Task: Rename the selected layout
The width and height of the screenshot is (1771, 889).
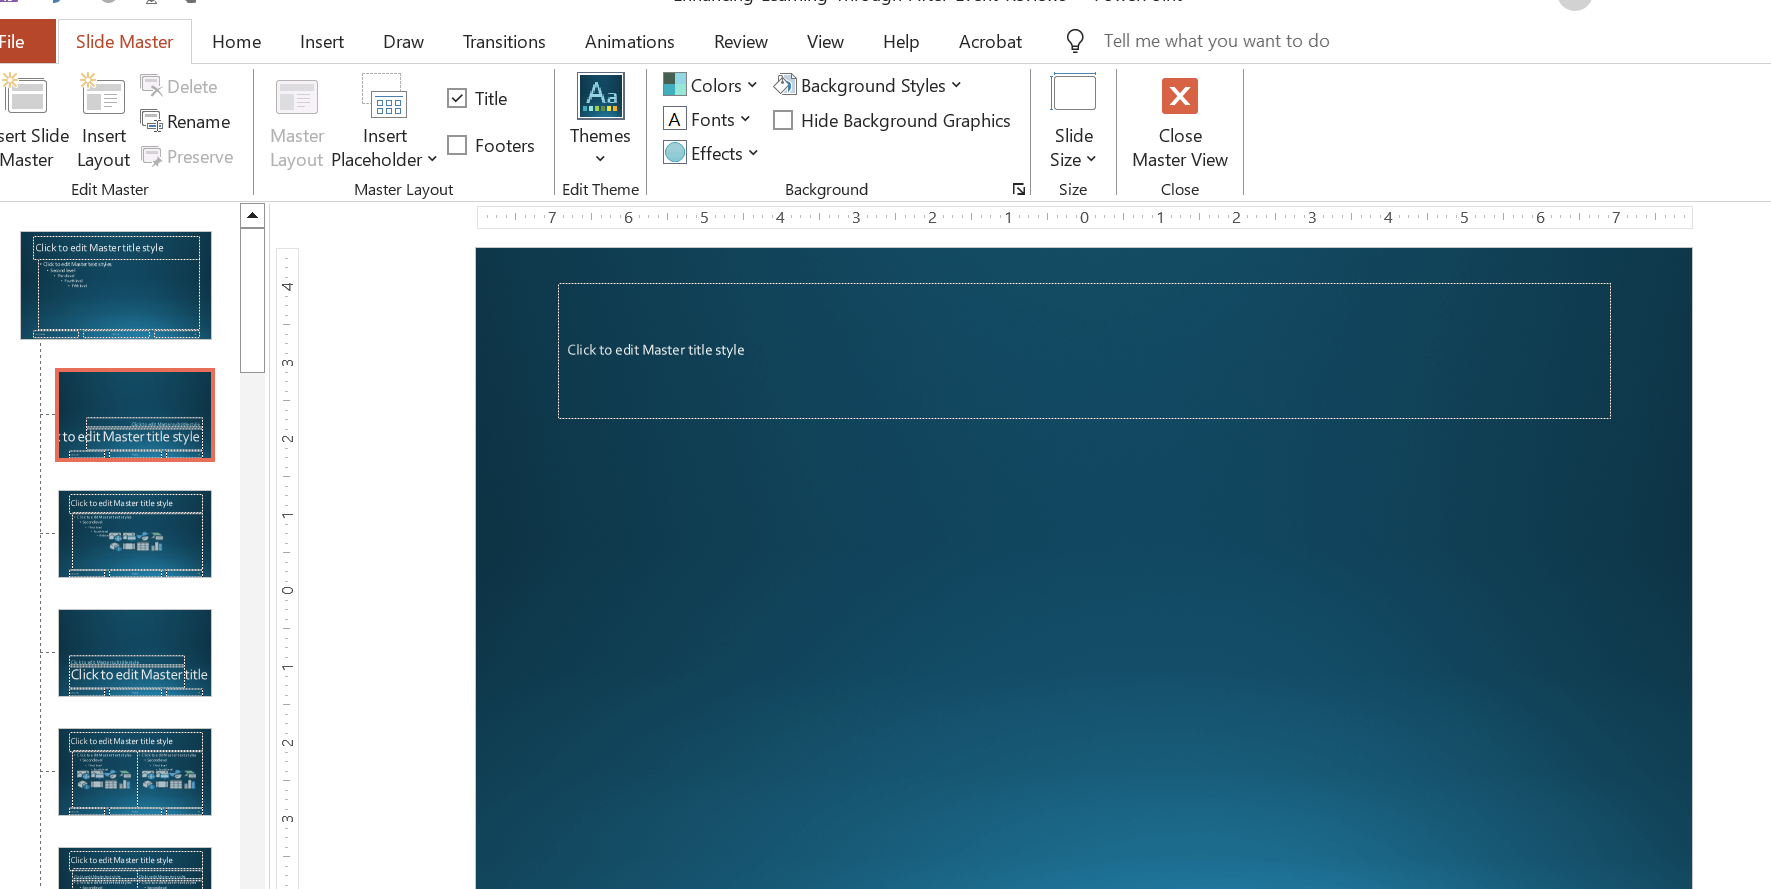Action: [186, 122]
